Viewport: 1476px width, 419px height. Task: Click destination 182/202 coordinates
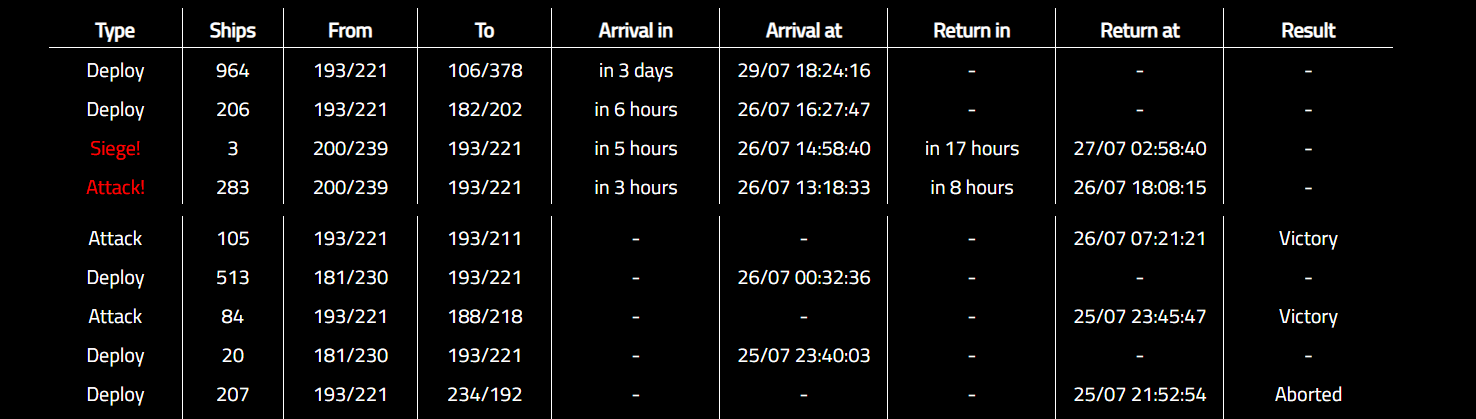[485, 110]
